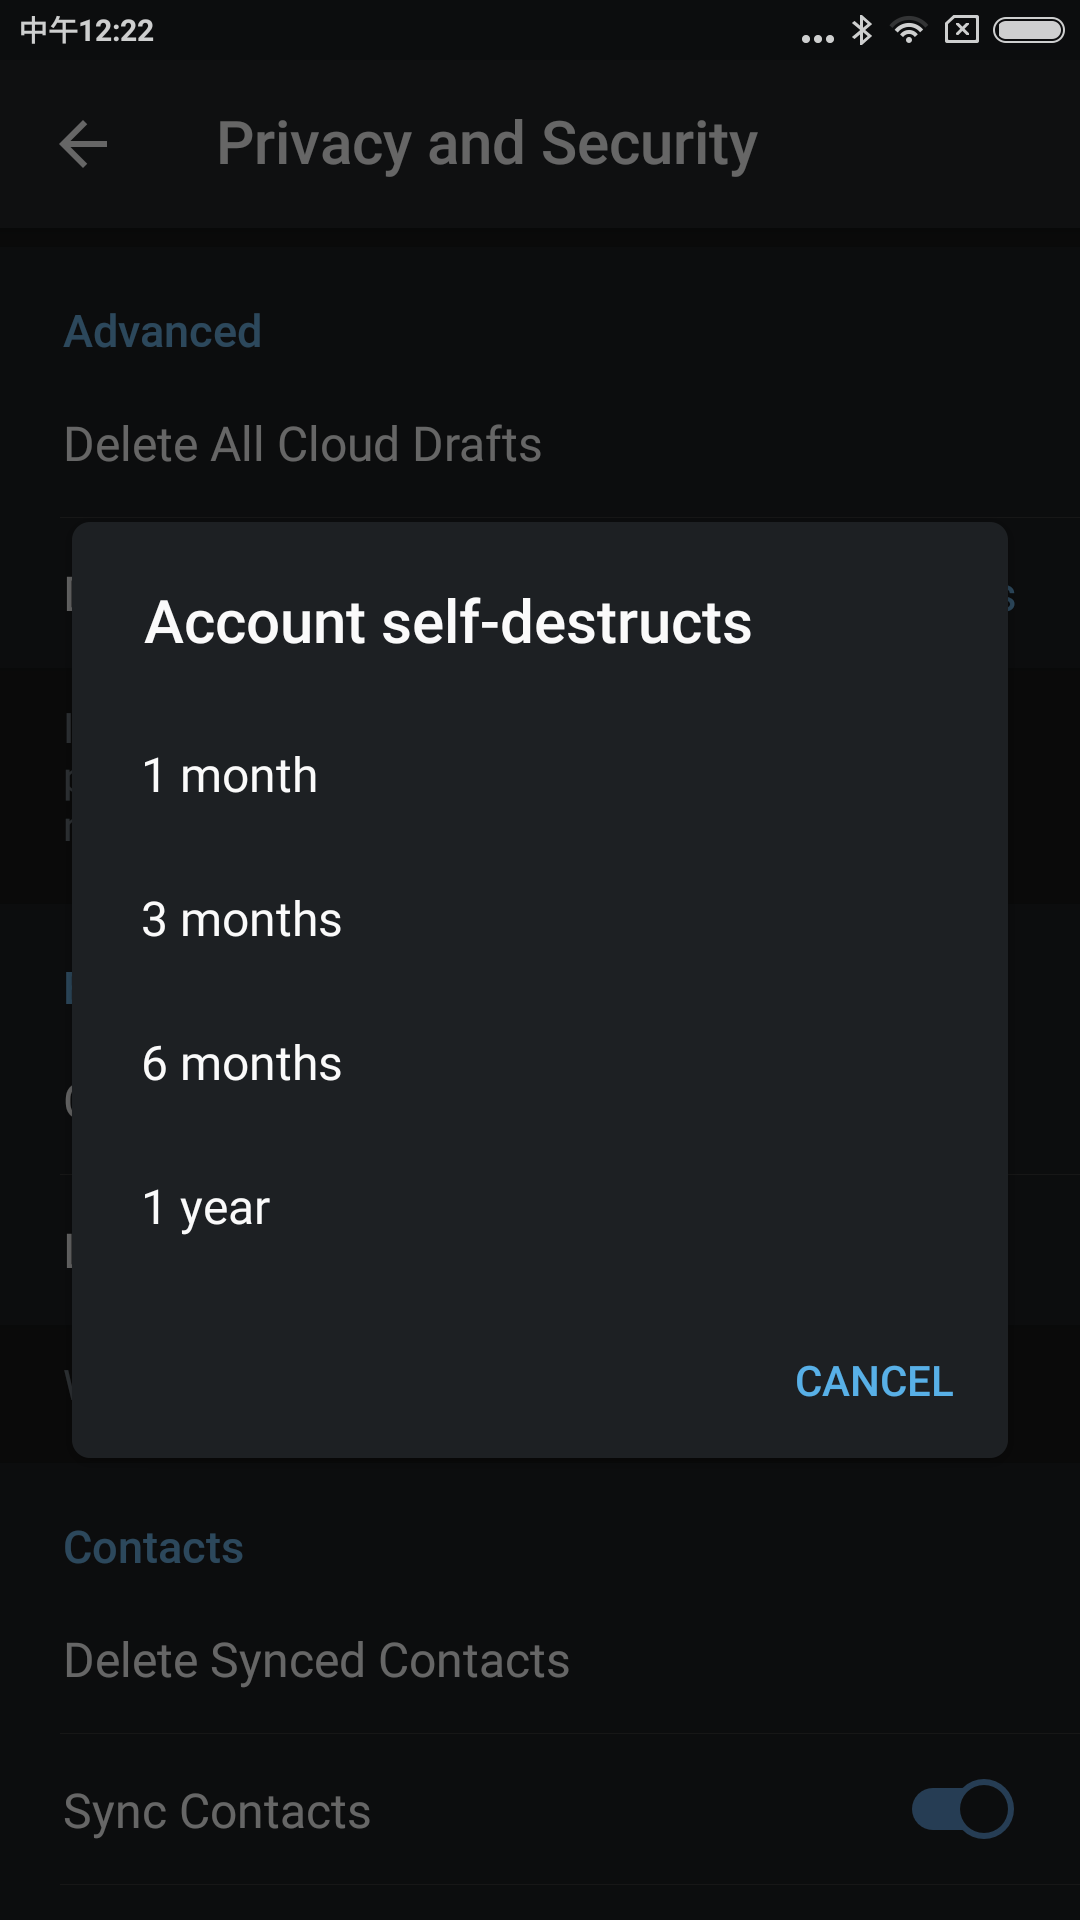Tap the Bluetooth status icon
This screenshot has width=1080, height=1920.
click(x=861, y=30)
